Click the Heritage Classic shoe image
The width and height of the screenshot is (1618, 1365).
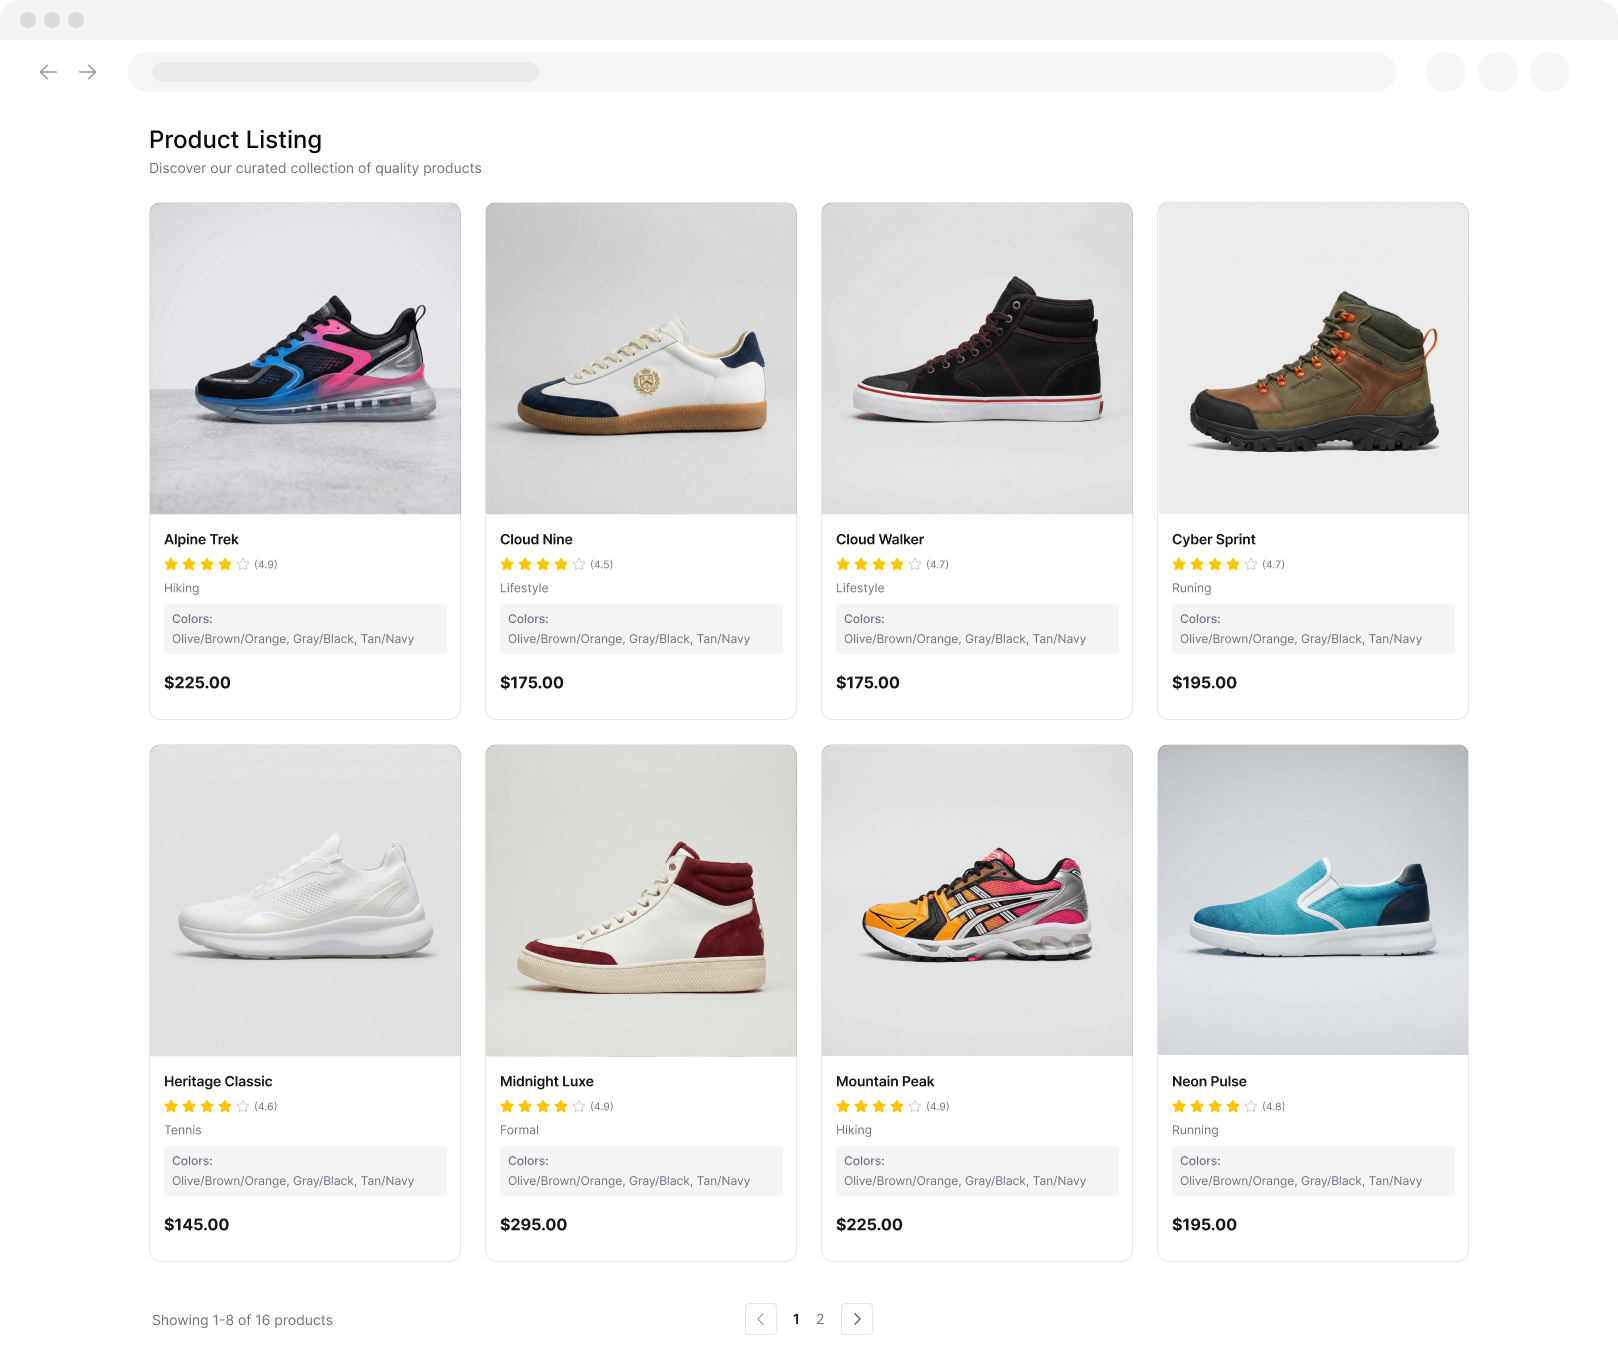point(304,900)
